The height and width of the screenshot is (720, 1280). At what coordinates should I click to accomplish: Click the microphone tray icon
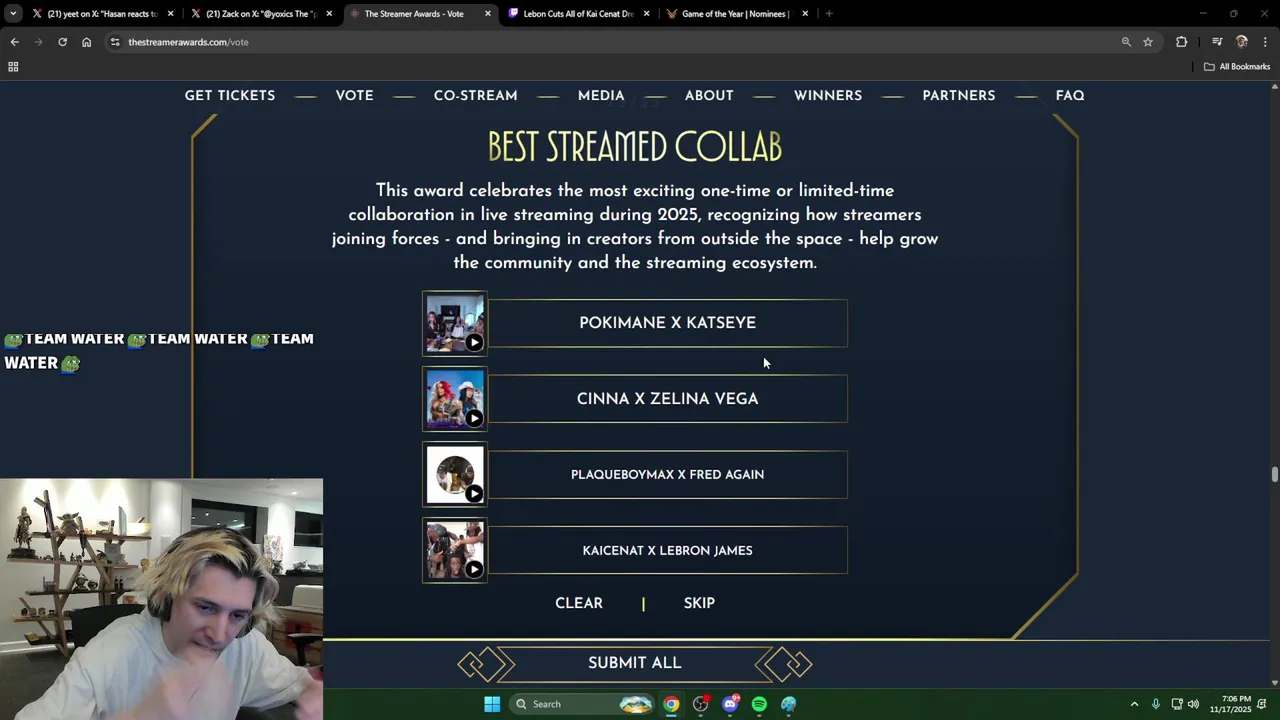(1155, 704)
